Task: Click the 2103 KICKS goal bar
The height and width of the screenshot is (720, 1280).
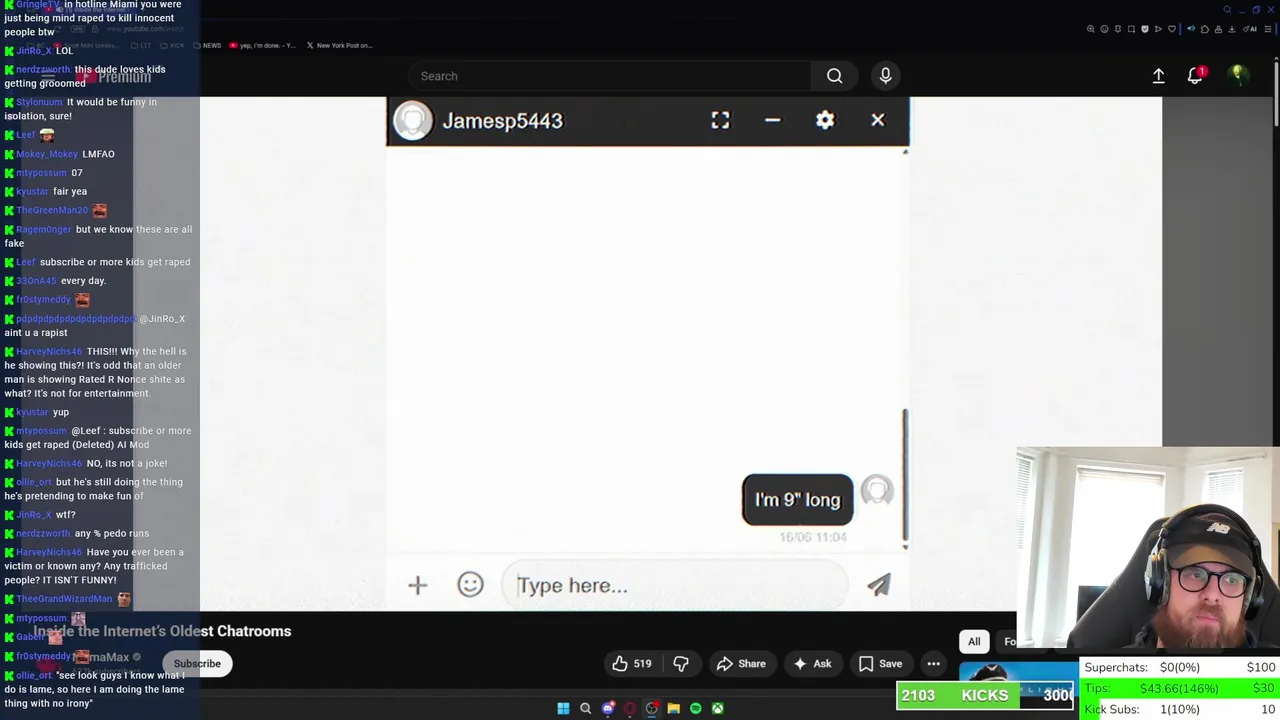Action: click(x=985, y=695)
